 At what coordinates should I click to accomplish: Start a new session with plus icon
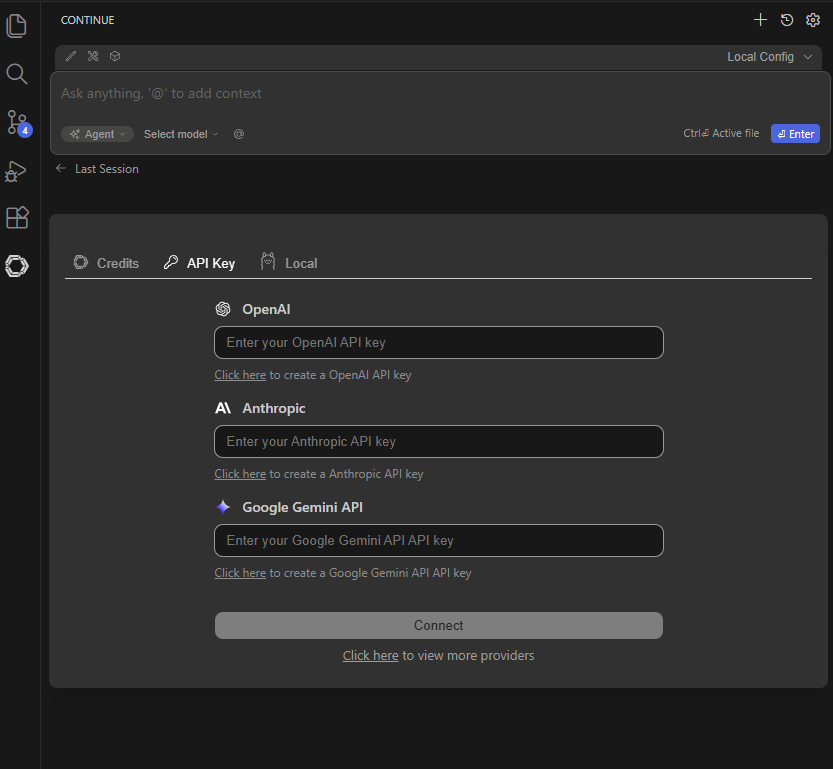(760, 20)
